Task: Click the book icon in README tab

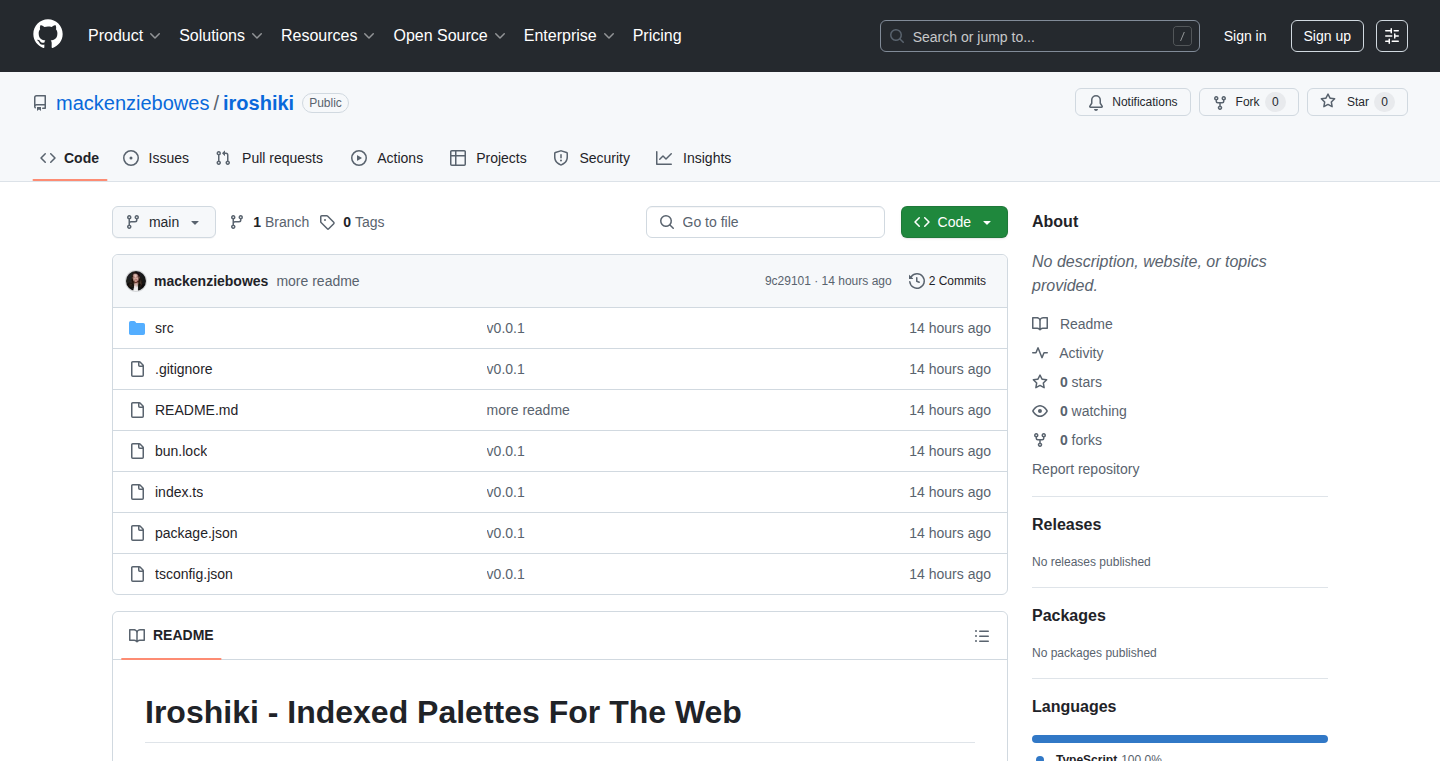Action: pos(137,636)
